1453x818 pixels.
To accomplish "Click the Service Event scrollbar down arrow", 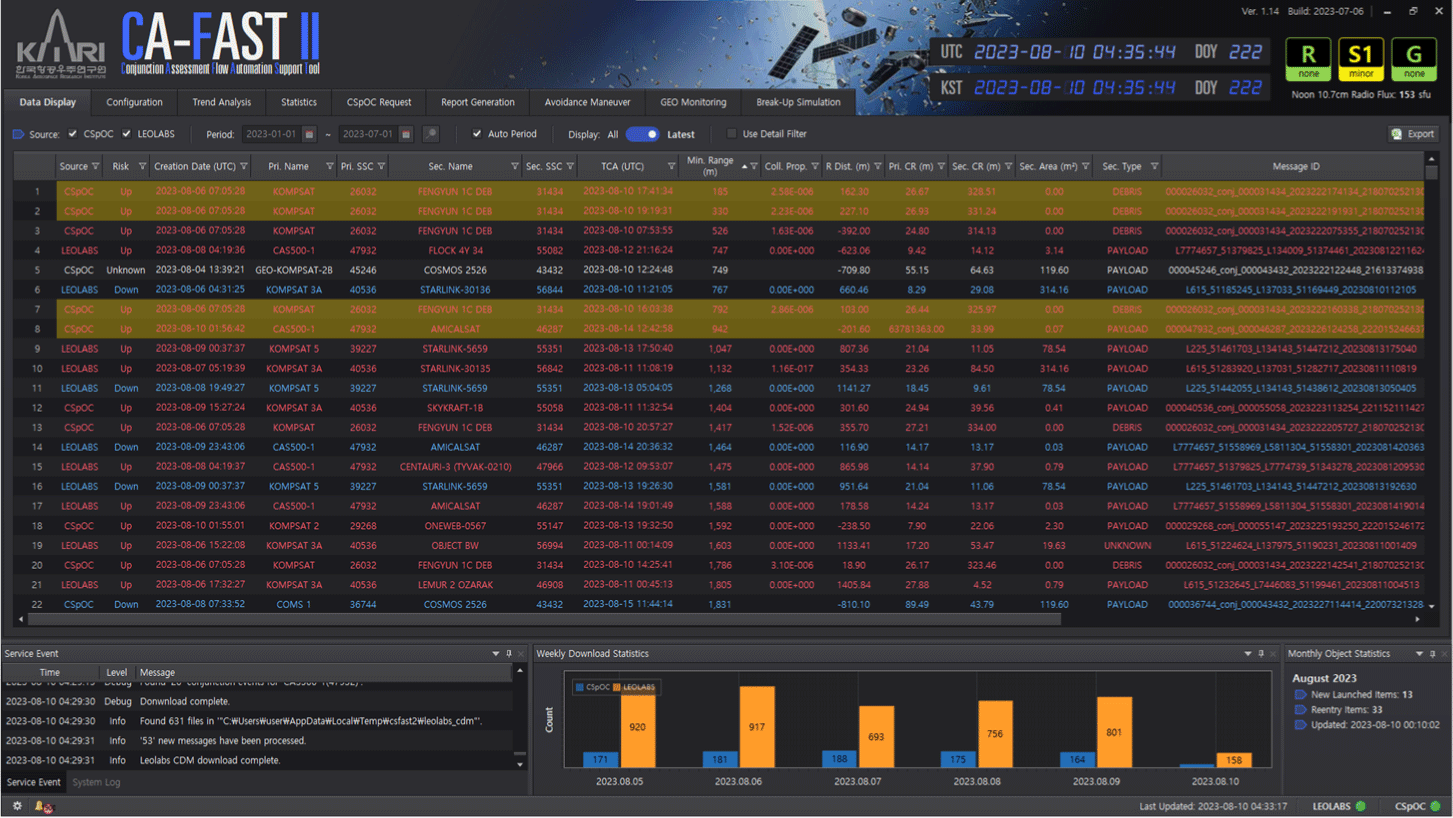I will click(520, 764).
